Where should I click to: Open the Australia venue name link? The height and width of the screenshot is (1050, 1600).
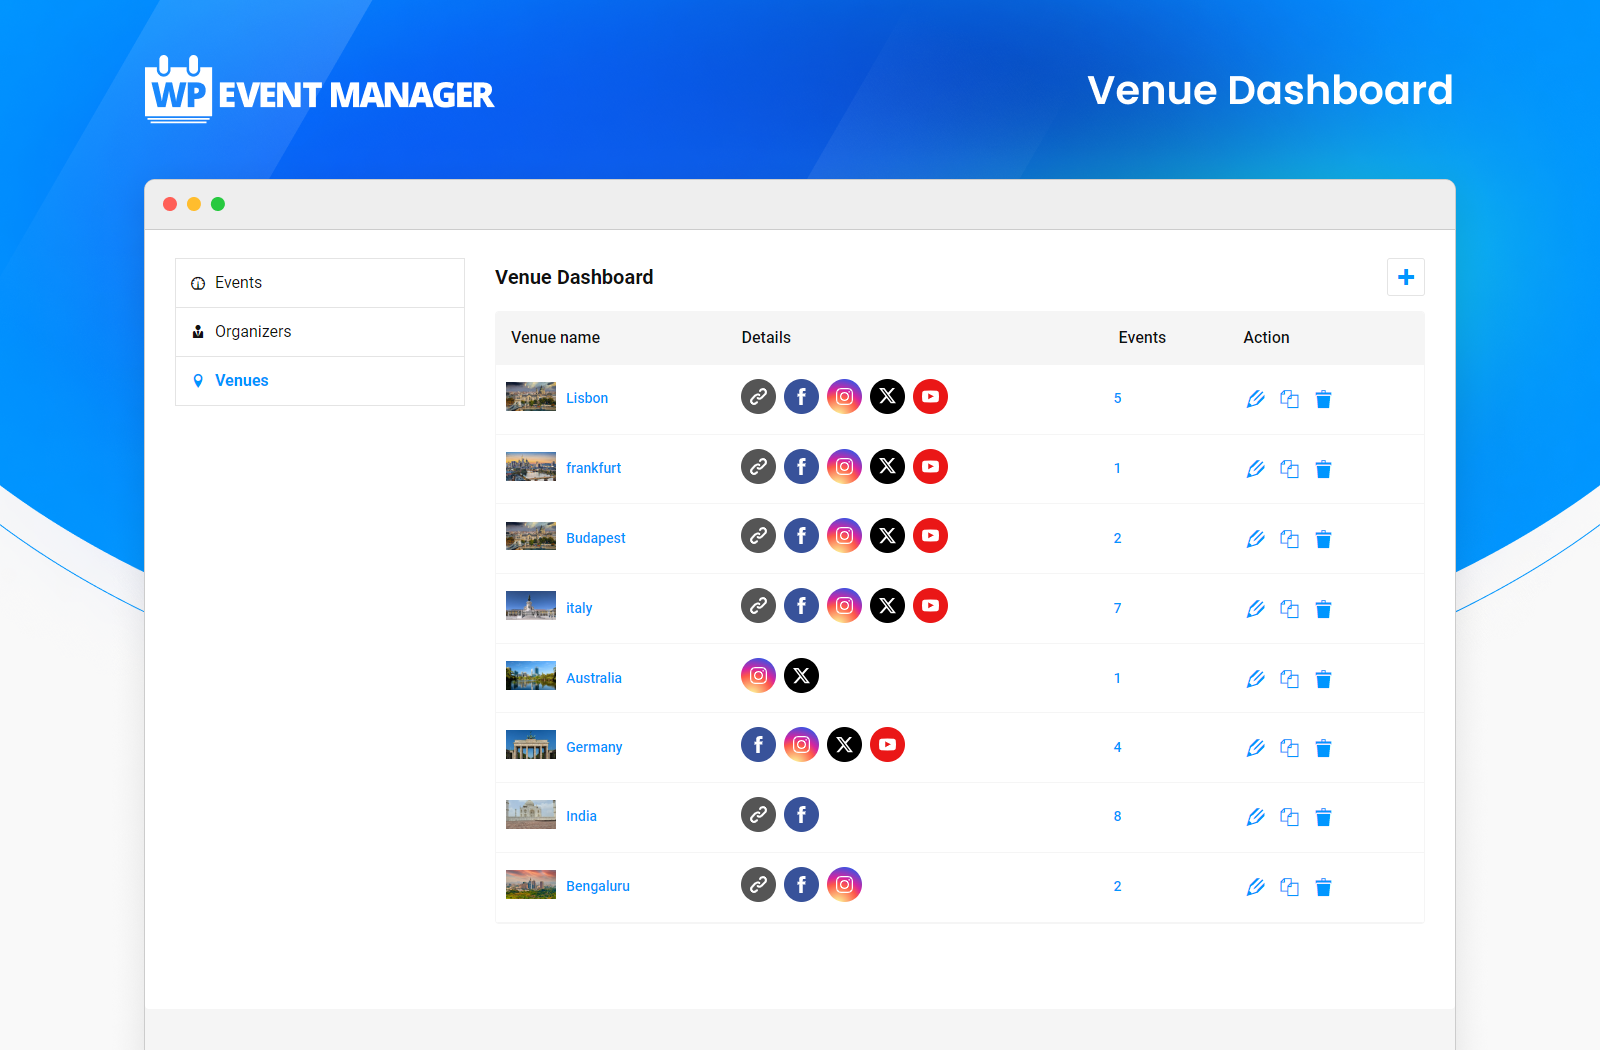(x=594, y=678)
